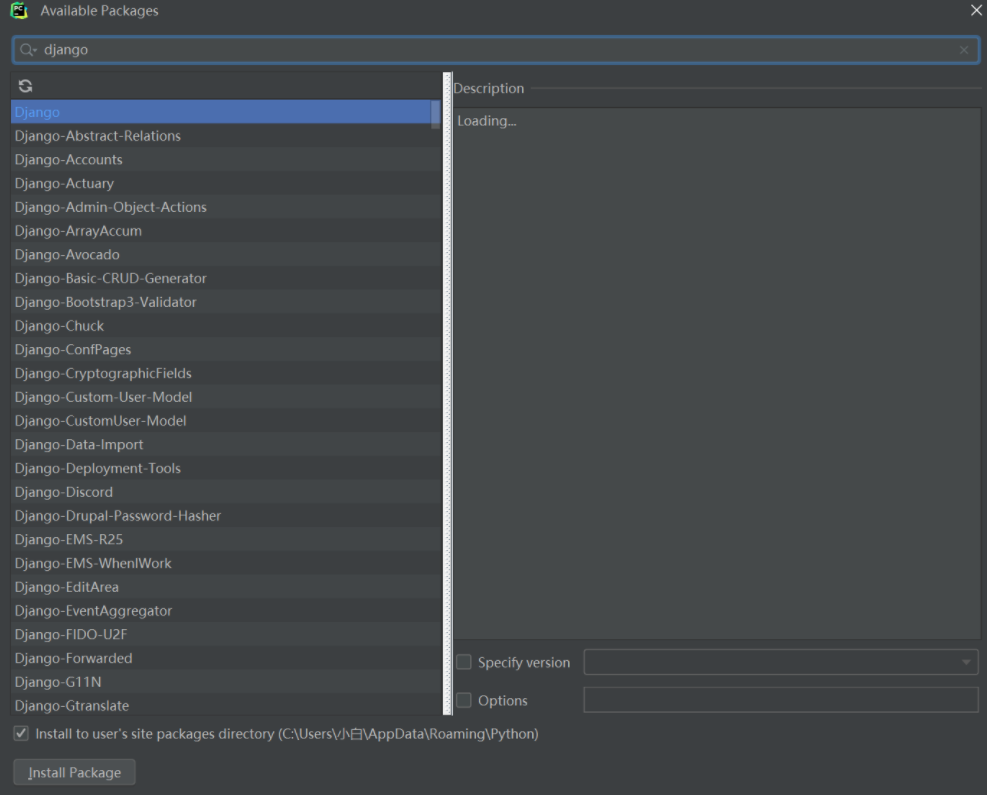Uncheck Install to user's site packages directory
The image size is (987, 795).
[21, 733]
